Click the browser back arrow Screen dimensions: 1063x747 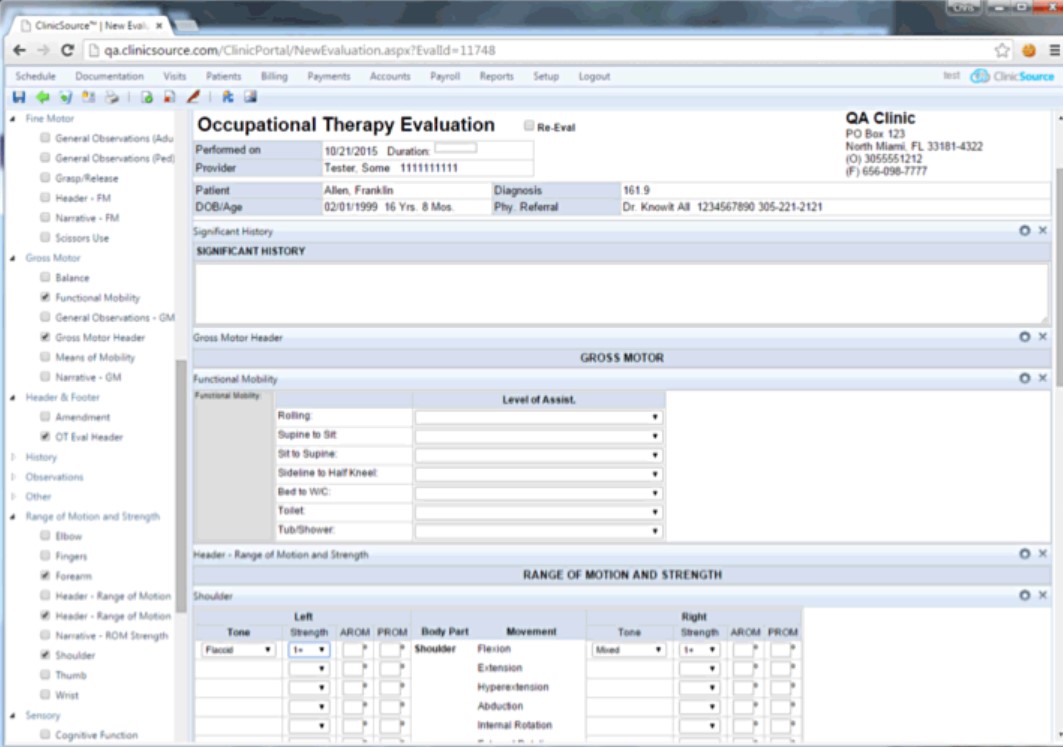pyautogui.click(x=20, y=50)
